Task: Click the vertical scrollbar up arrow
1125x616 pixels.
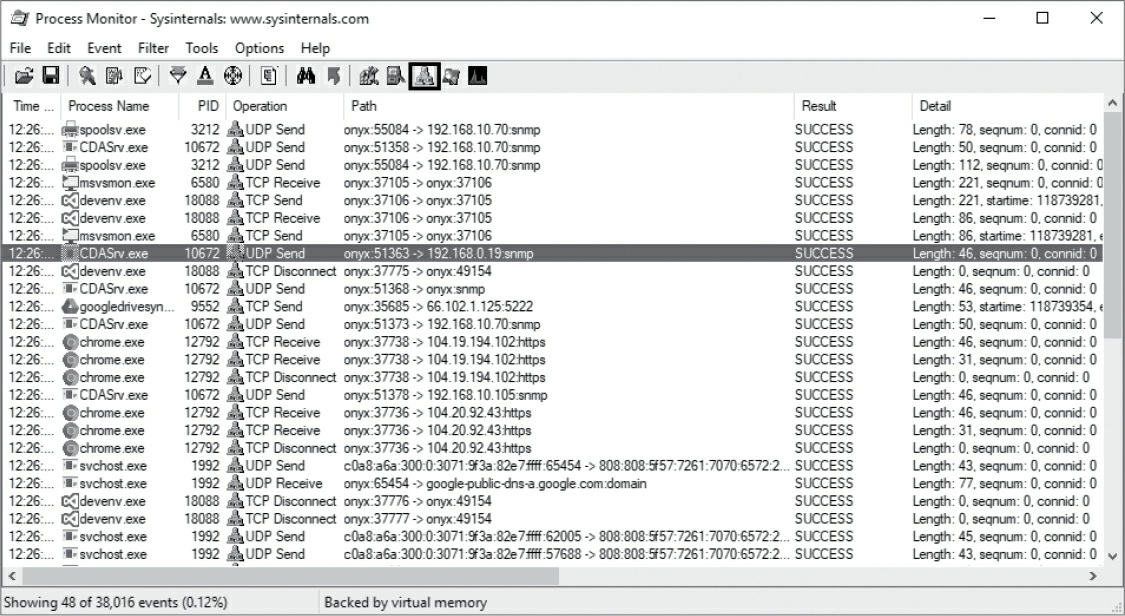Action: tap(1113, 103)
